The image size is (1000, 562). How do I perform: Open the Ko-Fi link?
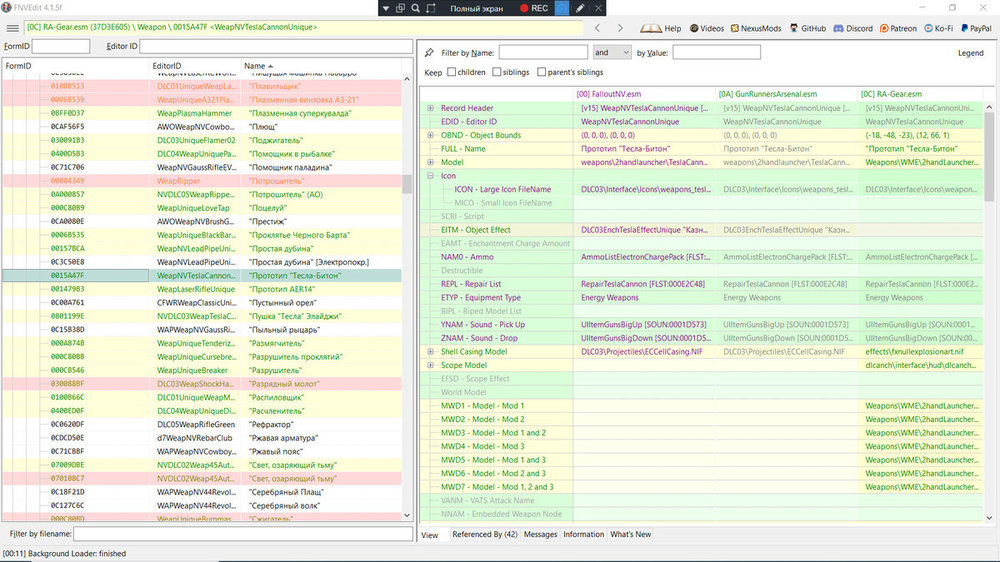pos(939,28)
